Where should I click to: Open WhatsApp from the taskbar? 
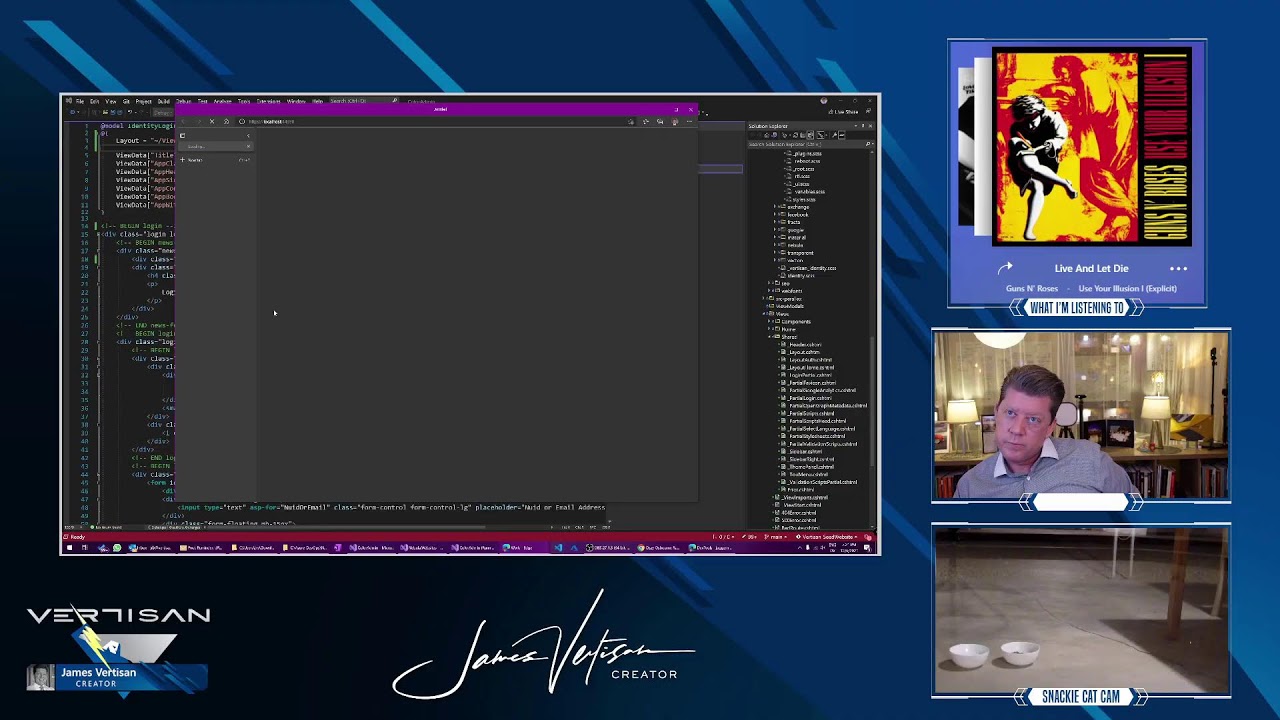pyautogui.click(x=117, y=548)
